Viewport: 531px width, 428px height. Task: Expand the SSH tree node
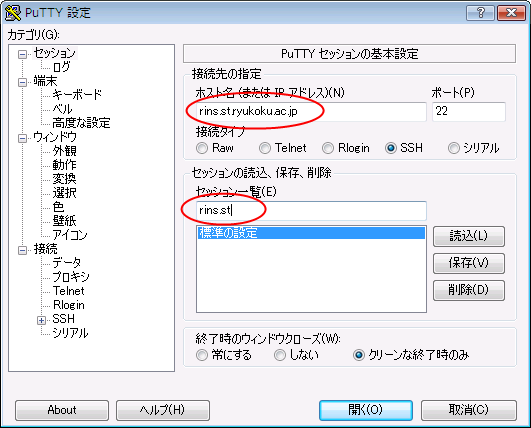pyautogui.click(x=41, y=320)
